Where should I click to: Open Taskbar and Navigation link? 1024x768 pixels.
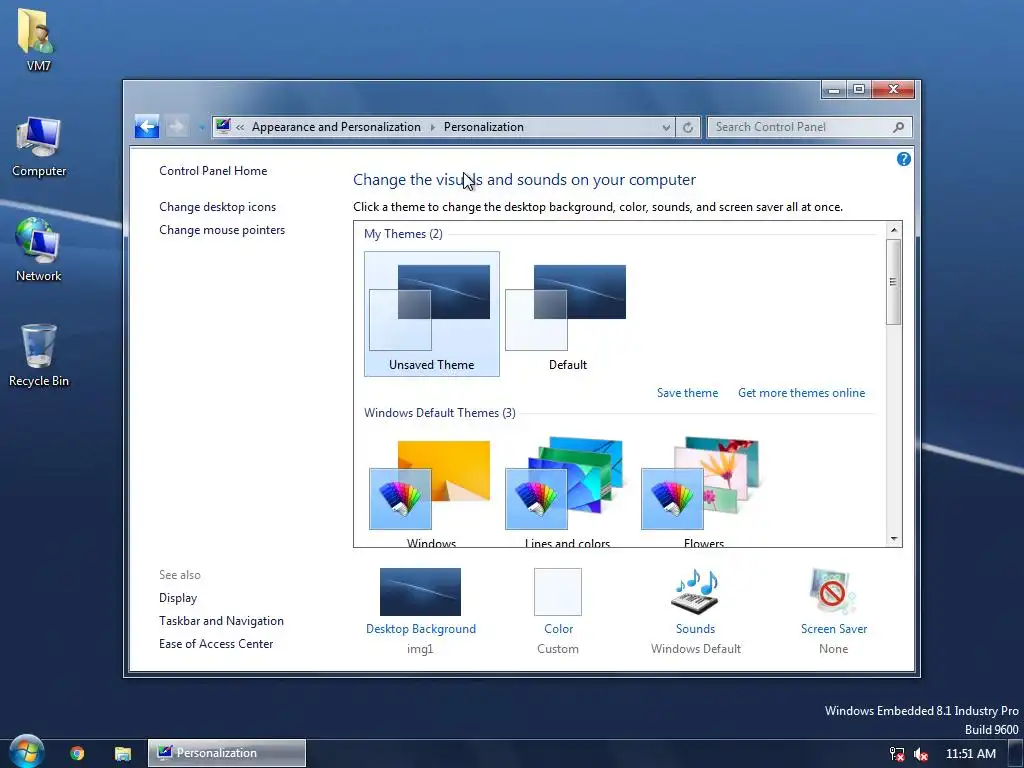coord(221,620)
